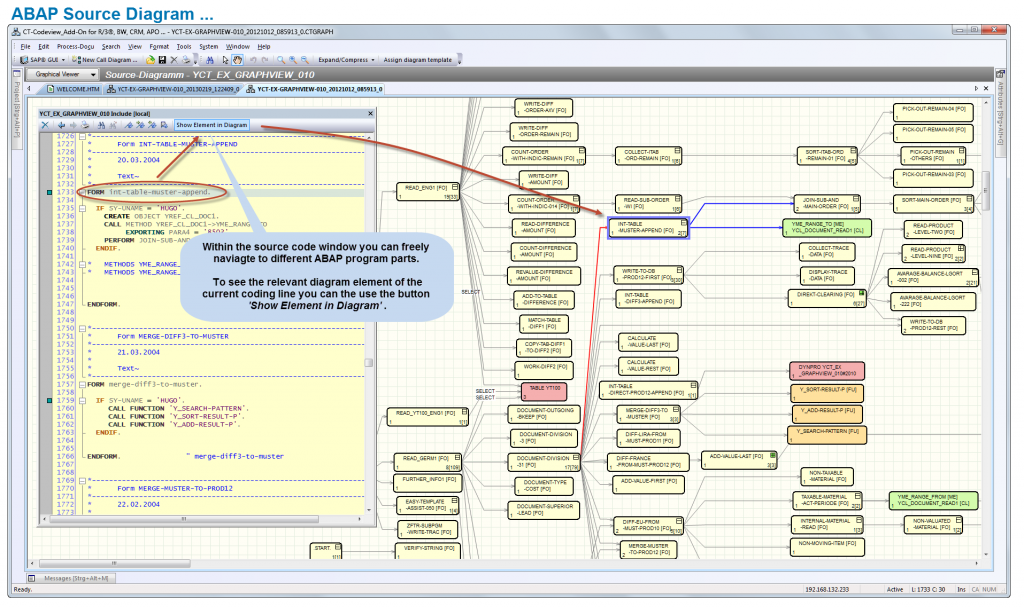Select the hand pan tool in the toolbar
Screen dimensions: 1024x607
(x=236, y=60)
